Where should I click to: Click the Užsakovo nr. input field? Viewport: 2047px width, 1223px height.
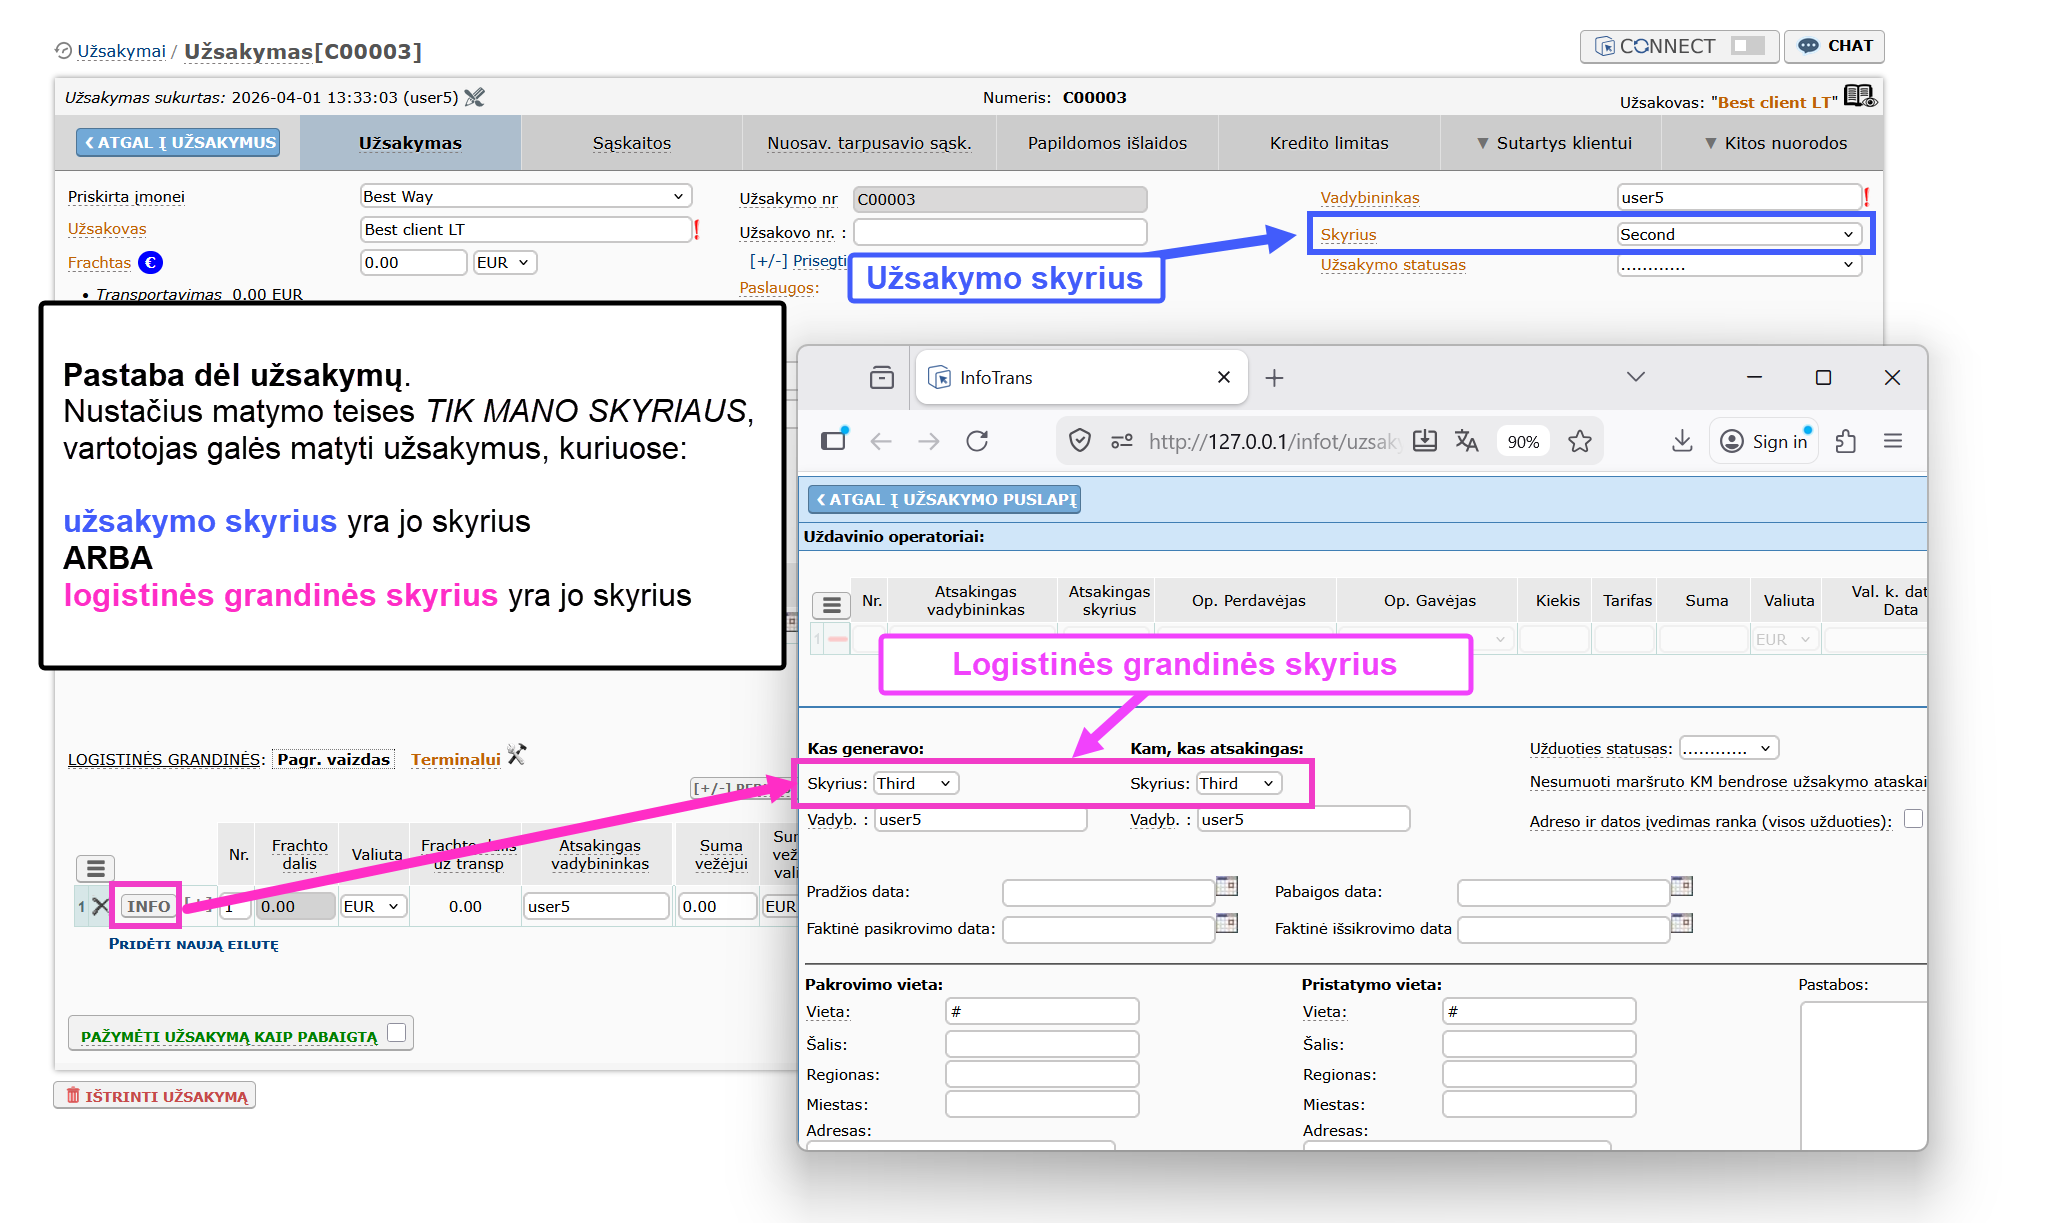click(x=1000, y=232)
